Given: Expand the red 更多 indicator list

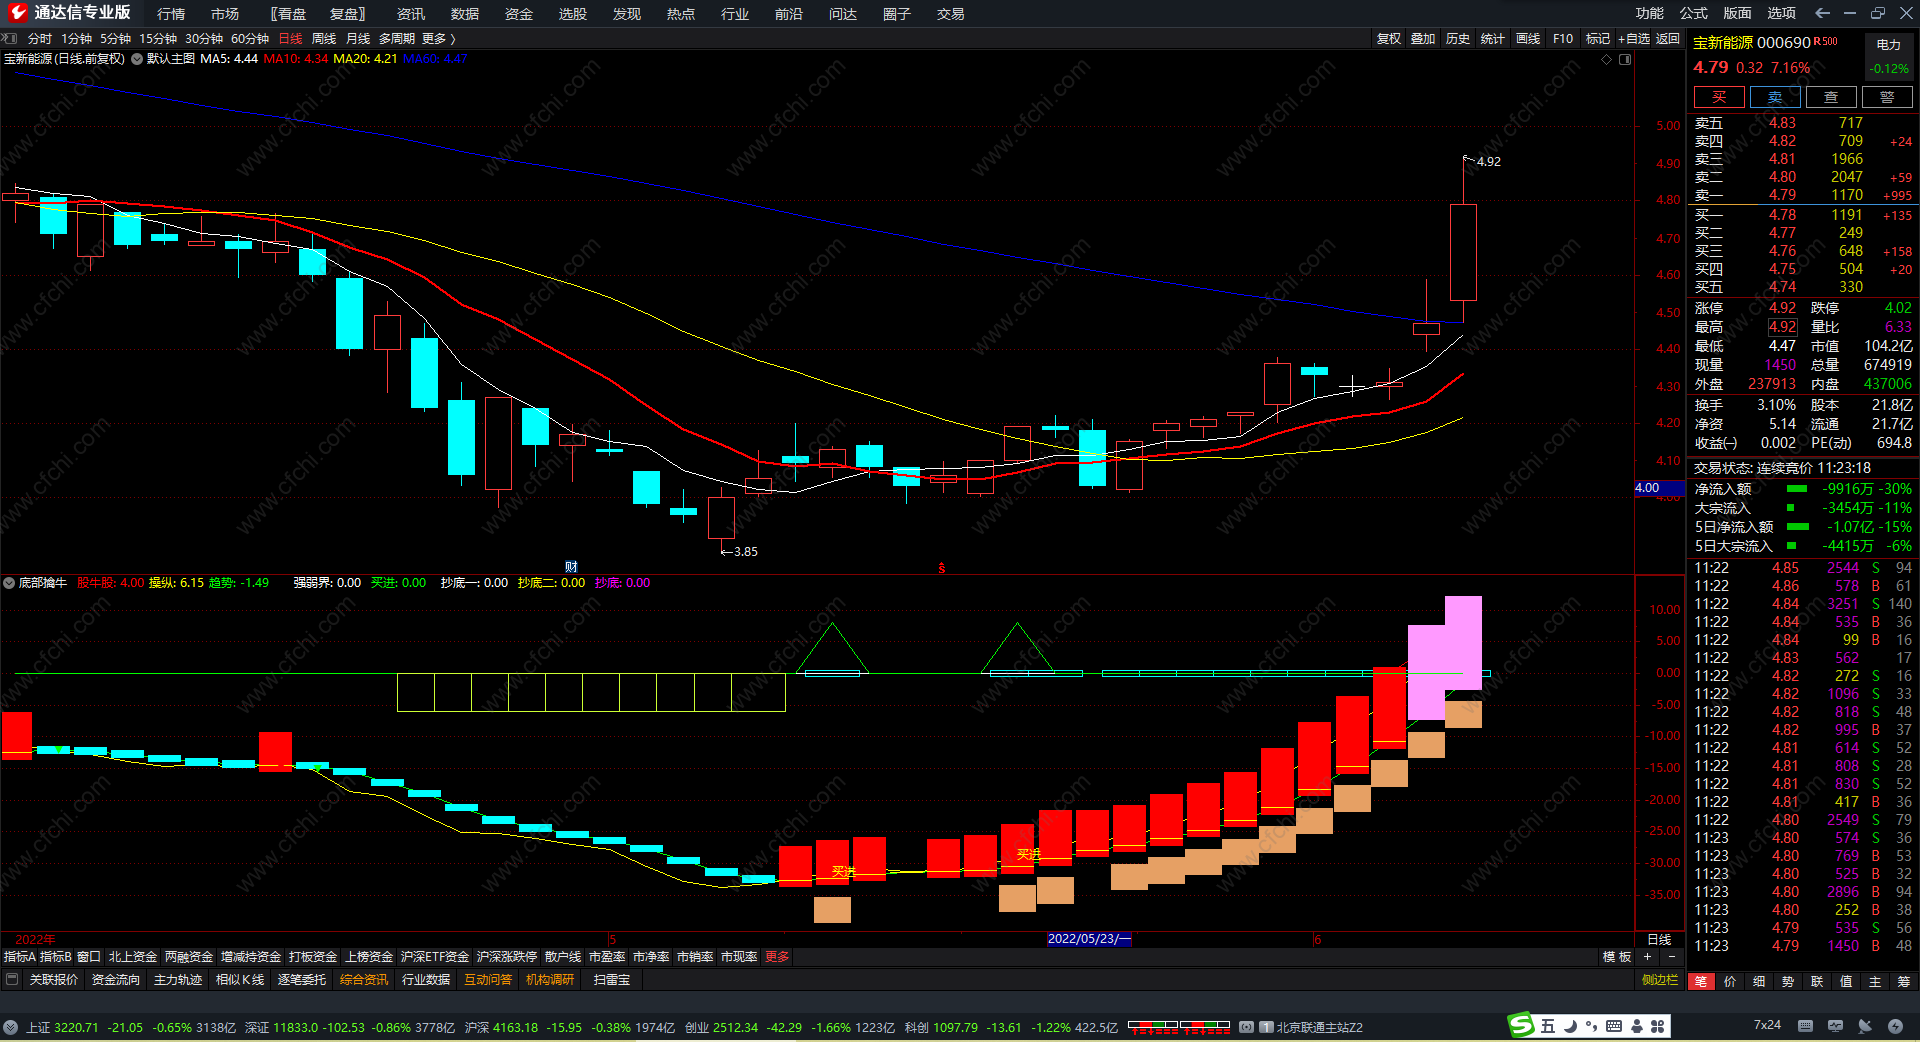Looking at the screenshot, I should [x=777, y=957].
